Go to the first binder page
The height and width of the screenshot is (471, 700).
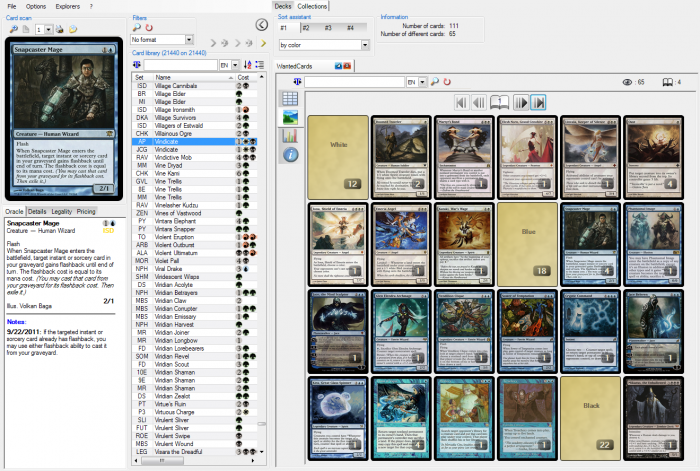pyautogui.click(x=462, y=103)
